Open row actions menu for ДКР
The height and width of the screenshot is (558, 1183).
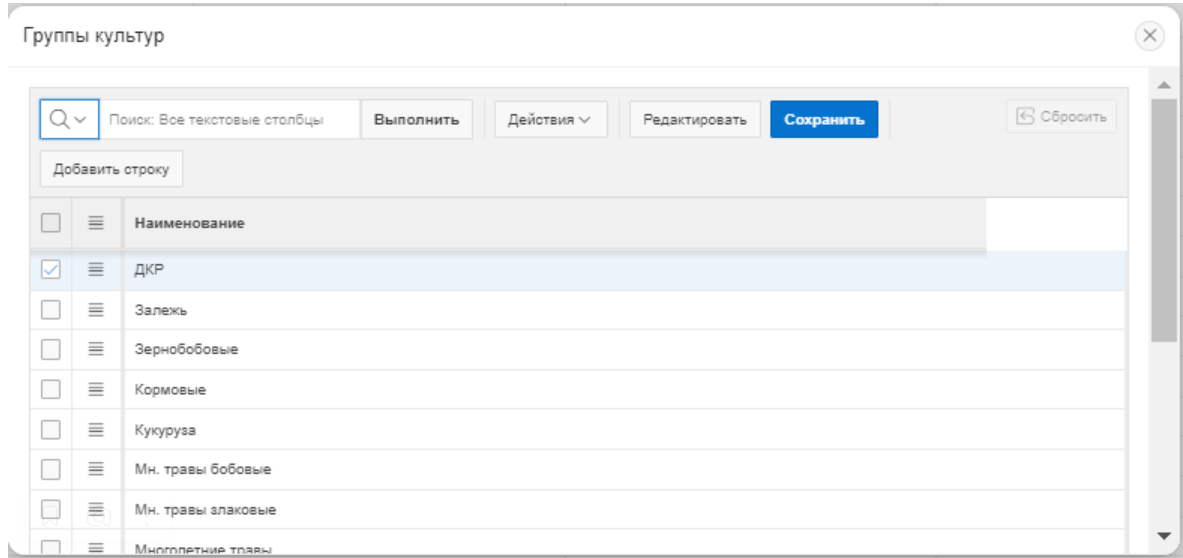pos(96,269)
